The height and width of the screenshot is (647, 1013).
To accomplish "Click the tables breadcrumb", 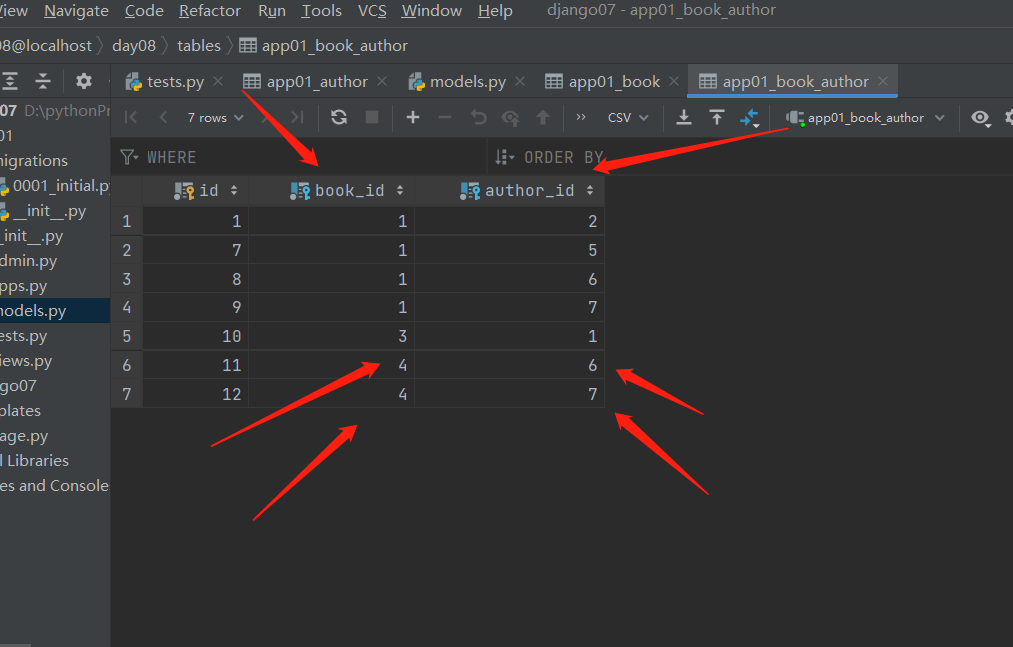I will pyautogui.click(x=199, y=46).
